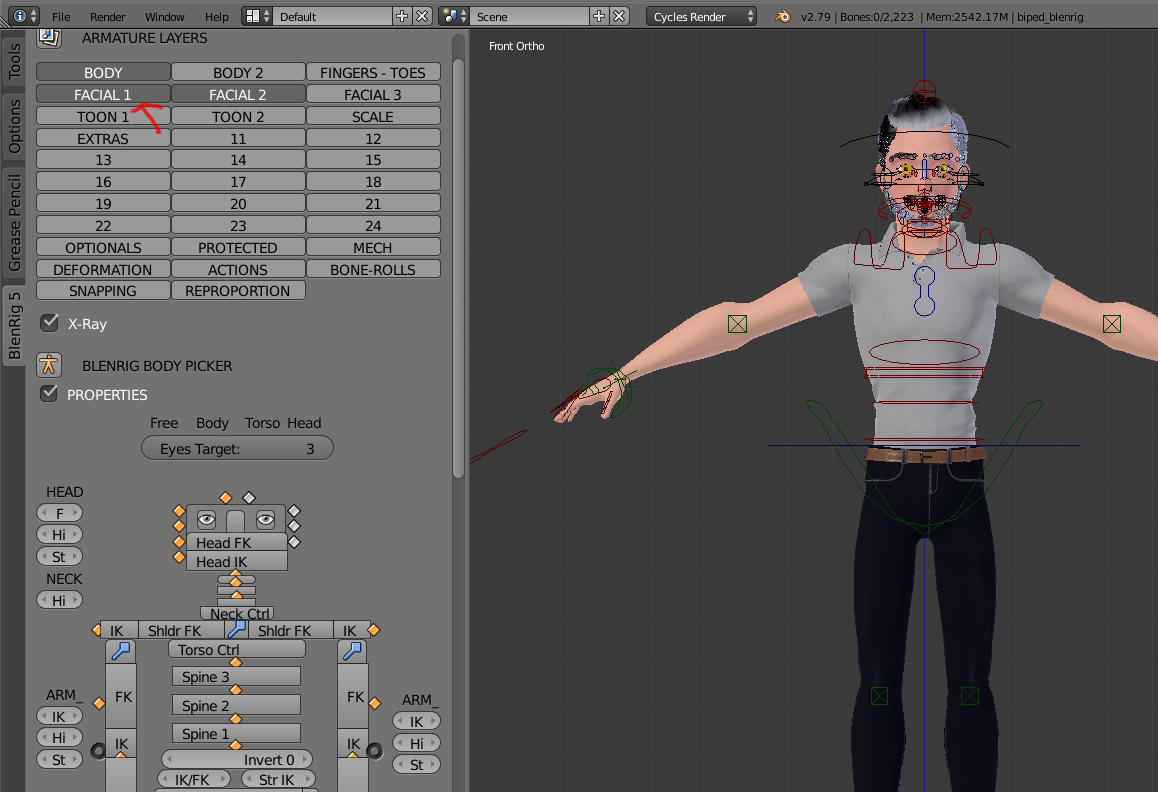Click the orange diamond right of right IK

pyautogui.click(x=374, y=629)
